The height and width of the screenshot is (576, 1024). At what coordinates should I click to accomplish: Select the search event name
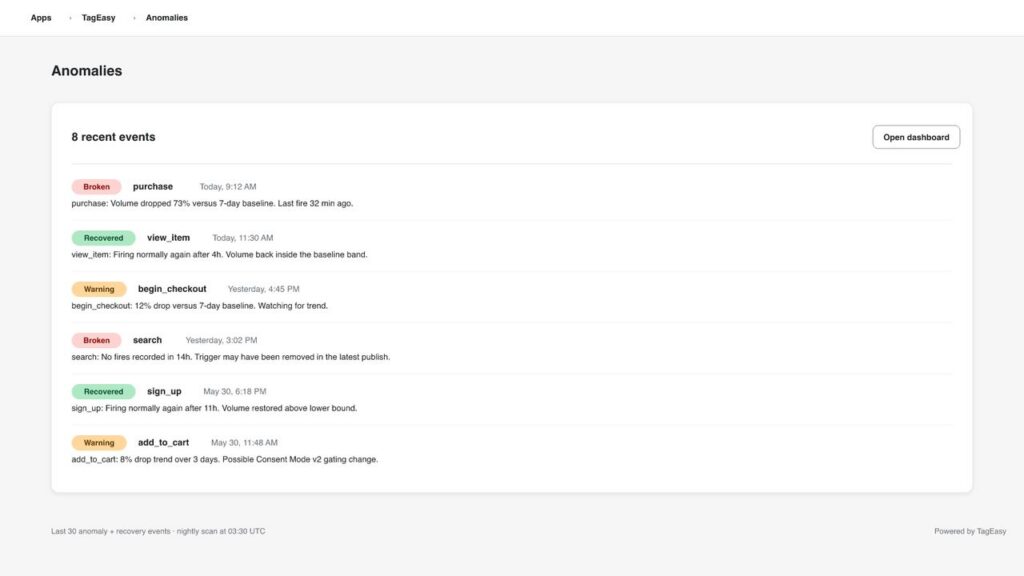click(147, 340)
